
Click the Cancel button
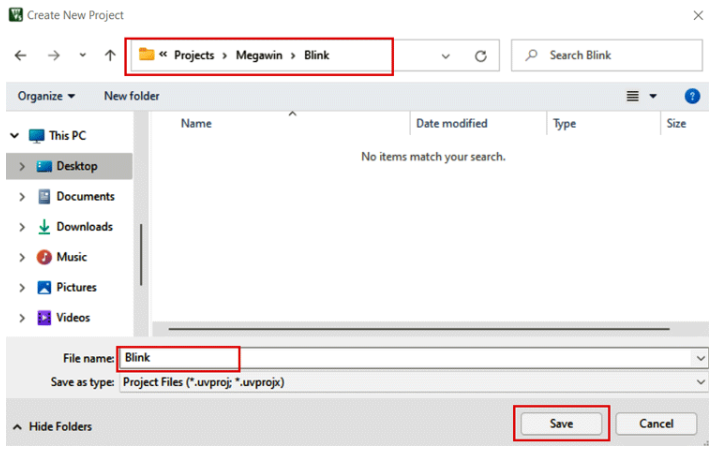tap(656, 424)
